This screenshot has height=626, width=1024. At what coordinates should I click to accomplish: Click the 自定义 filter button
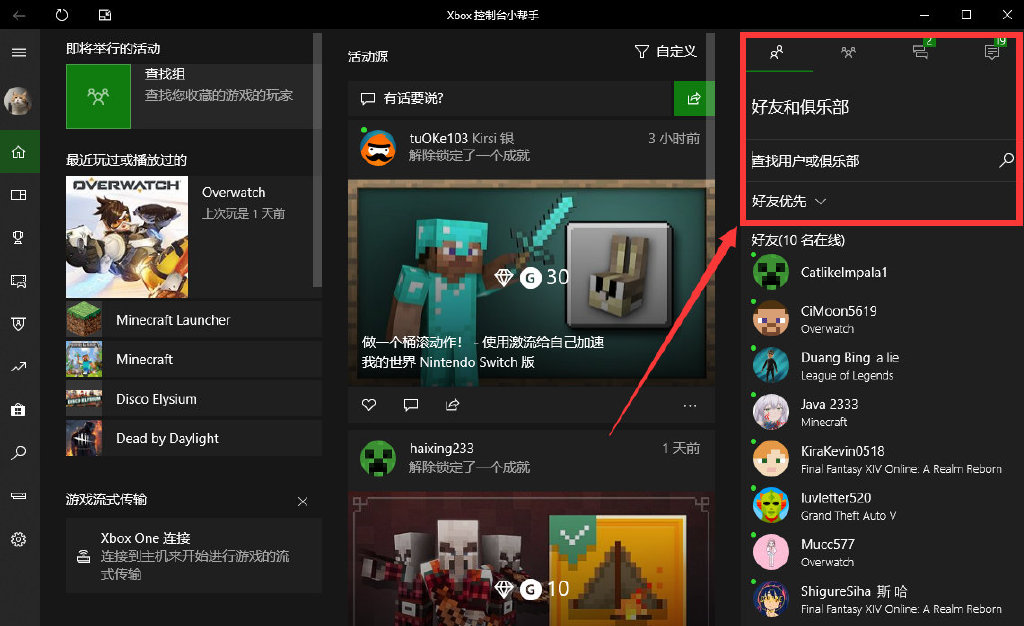665,52
